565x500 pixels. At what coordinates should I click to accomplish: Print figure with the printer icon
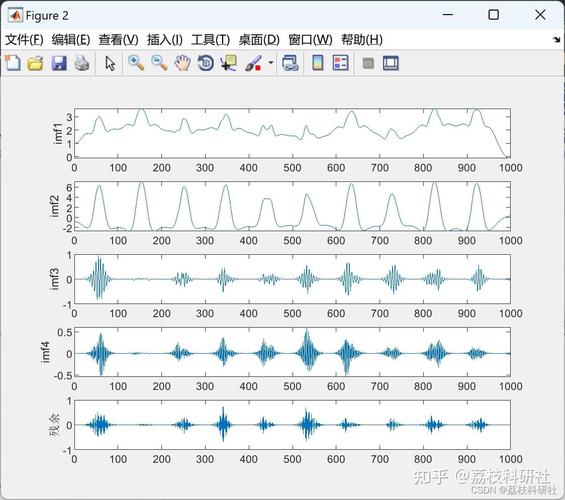tap(82, 63)
